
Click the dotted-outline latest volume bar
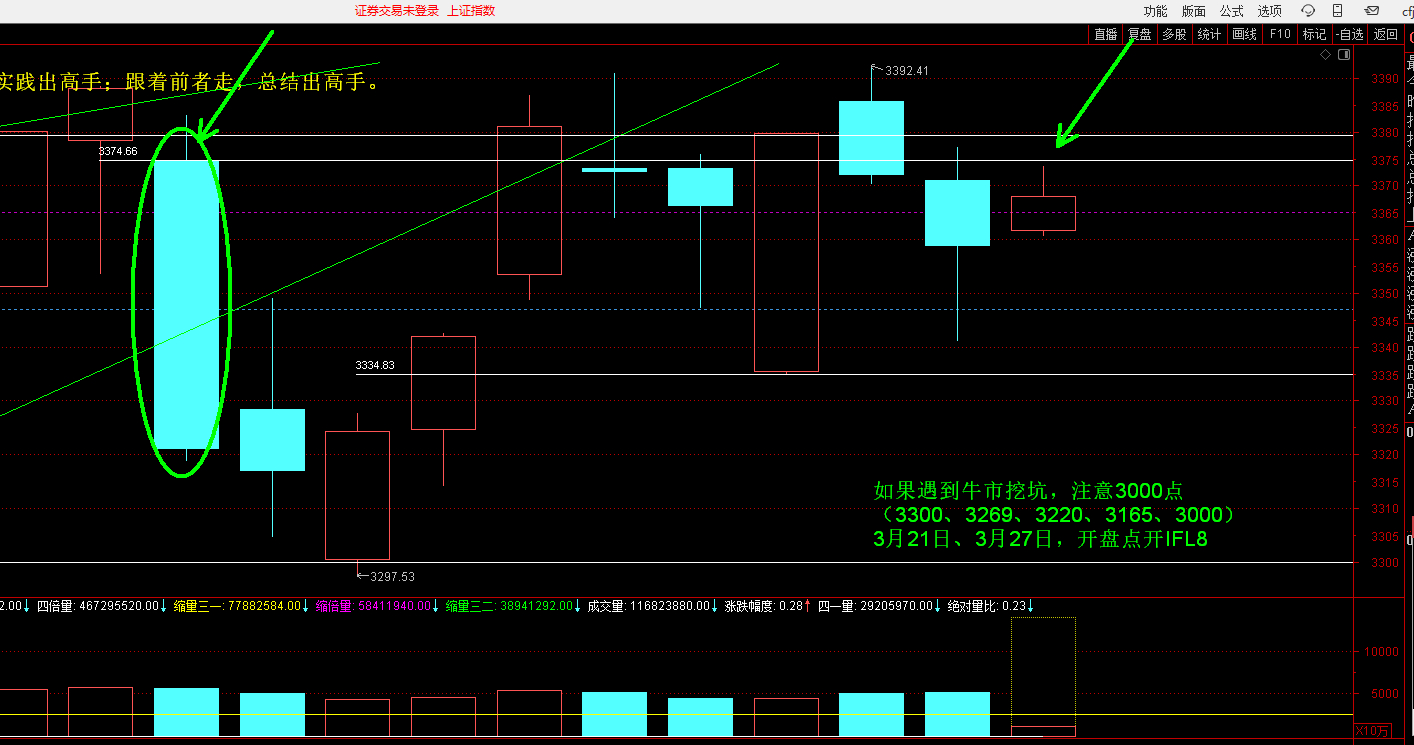[x=1043, y=676]
